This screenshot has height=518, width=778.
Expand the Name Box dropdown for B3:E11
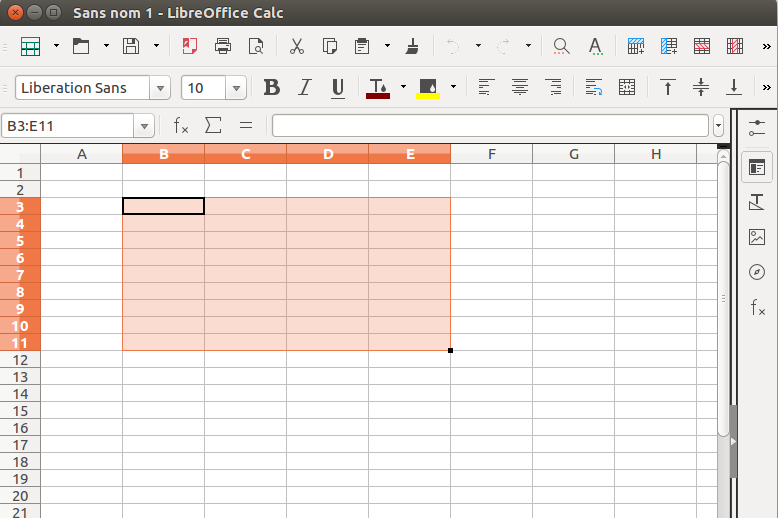tap(145, 126)
